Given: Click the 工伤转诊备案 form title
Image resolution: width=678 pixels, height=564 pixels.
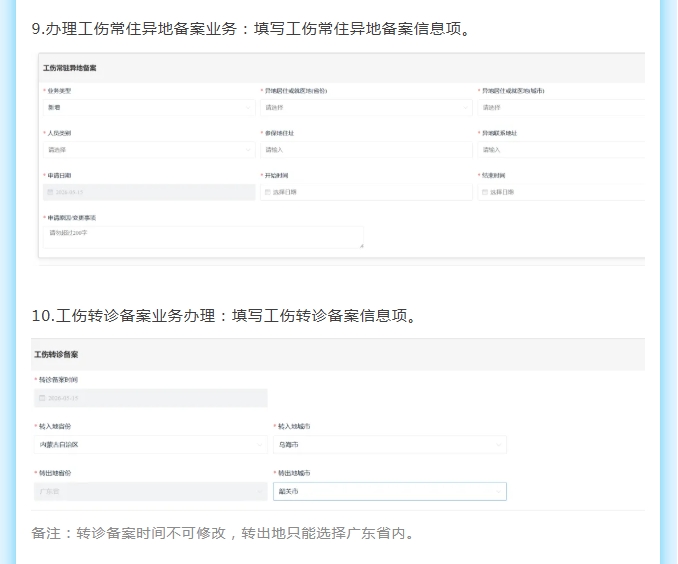Looking at the screenshot, I should point(56,354).
